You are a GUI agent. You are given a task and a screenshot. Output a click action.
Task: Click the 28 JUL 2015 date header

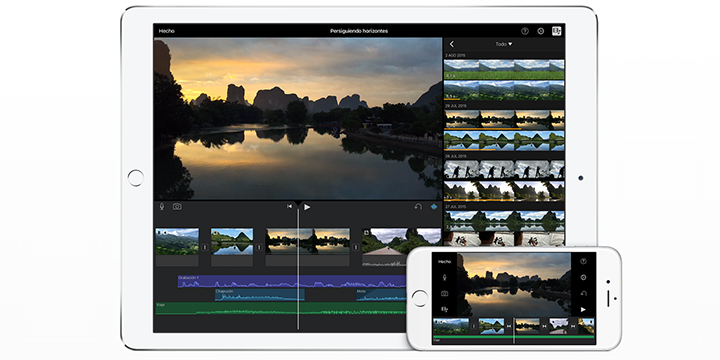455,156
